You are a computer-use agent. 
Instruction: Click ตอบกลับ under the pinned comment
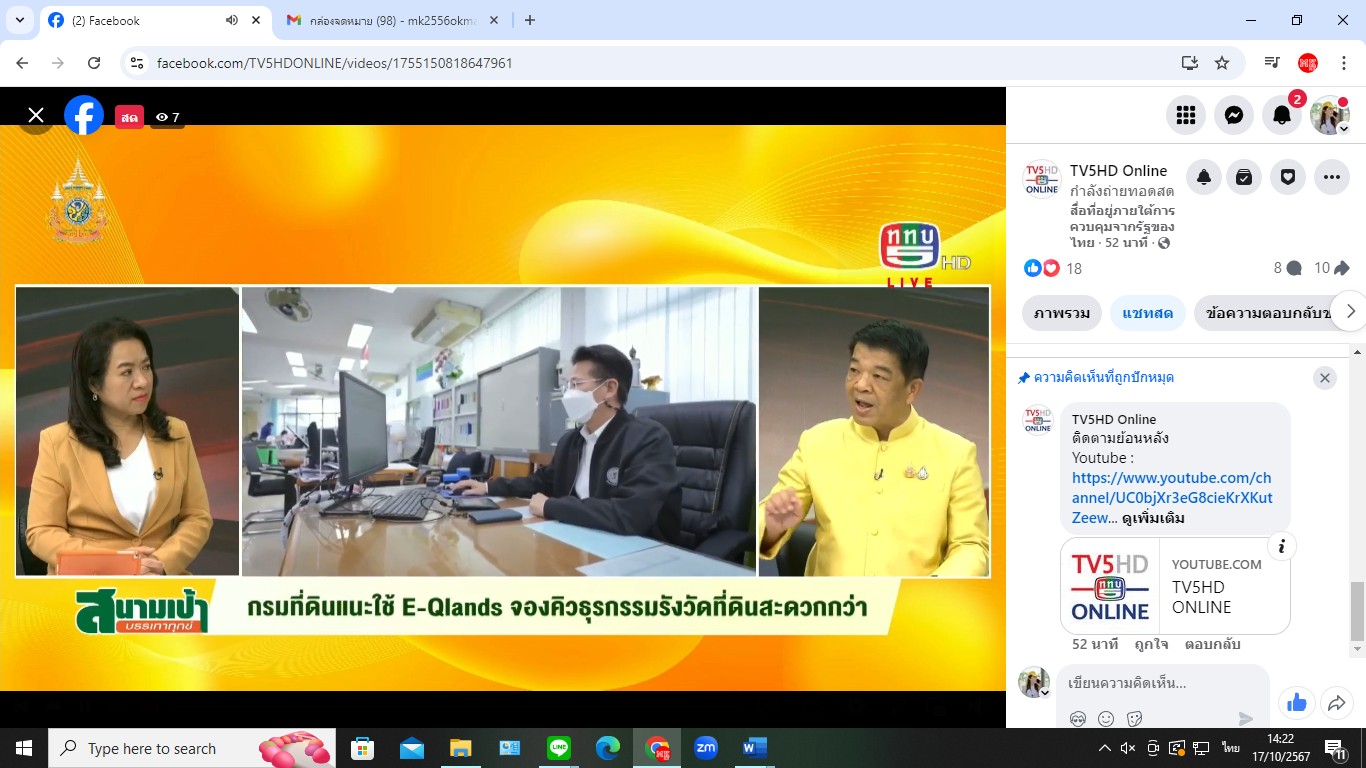point(1212,644)
